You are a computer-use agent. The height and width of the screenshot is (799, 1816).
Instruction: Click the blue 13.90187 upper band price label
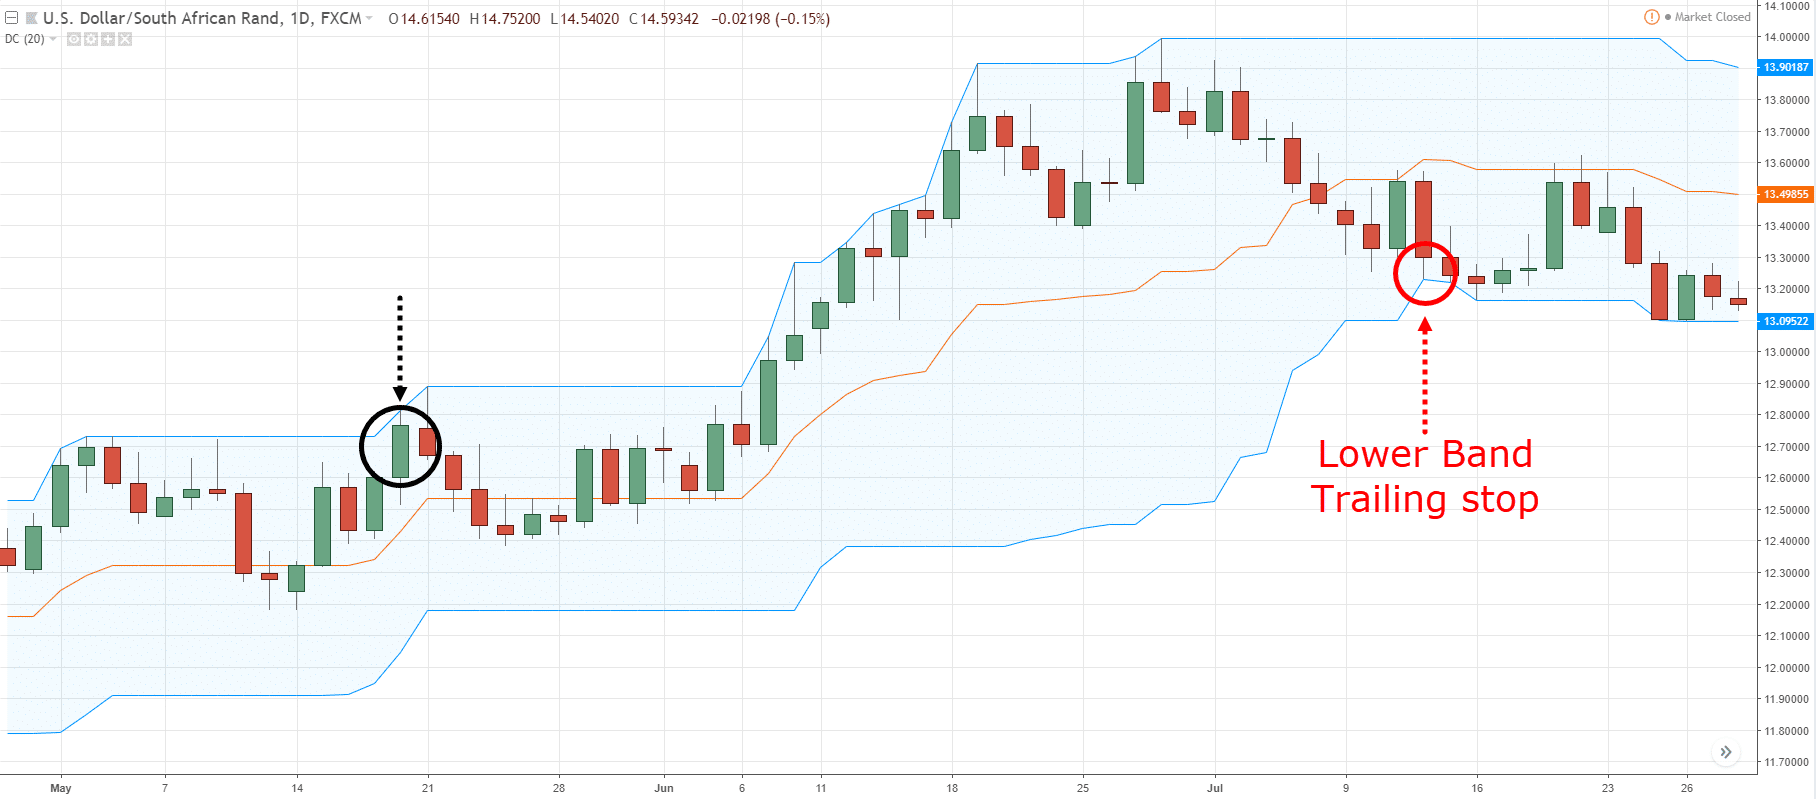pos(1786,67)
